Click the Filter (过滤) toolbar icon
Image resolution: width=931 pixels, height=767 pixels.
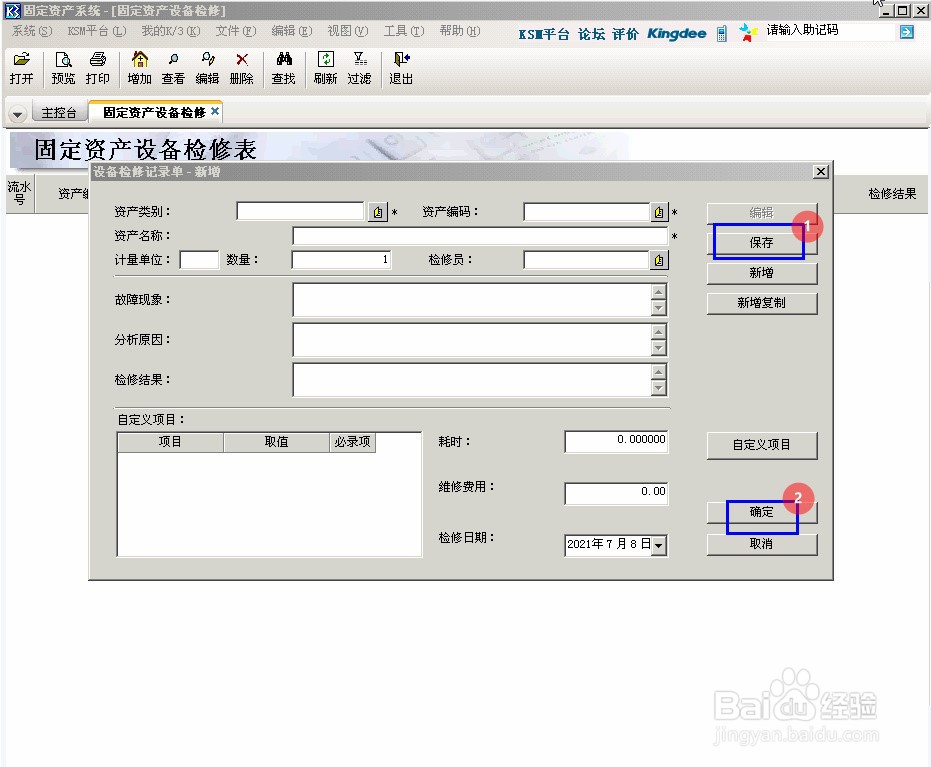[359, 68]
